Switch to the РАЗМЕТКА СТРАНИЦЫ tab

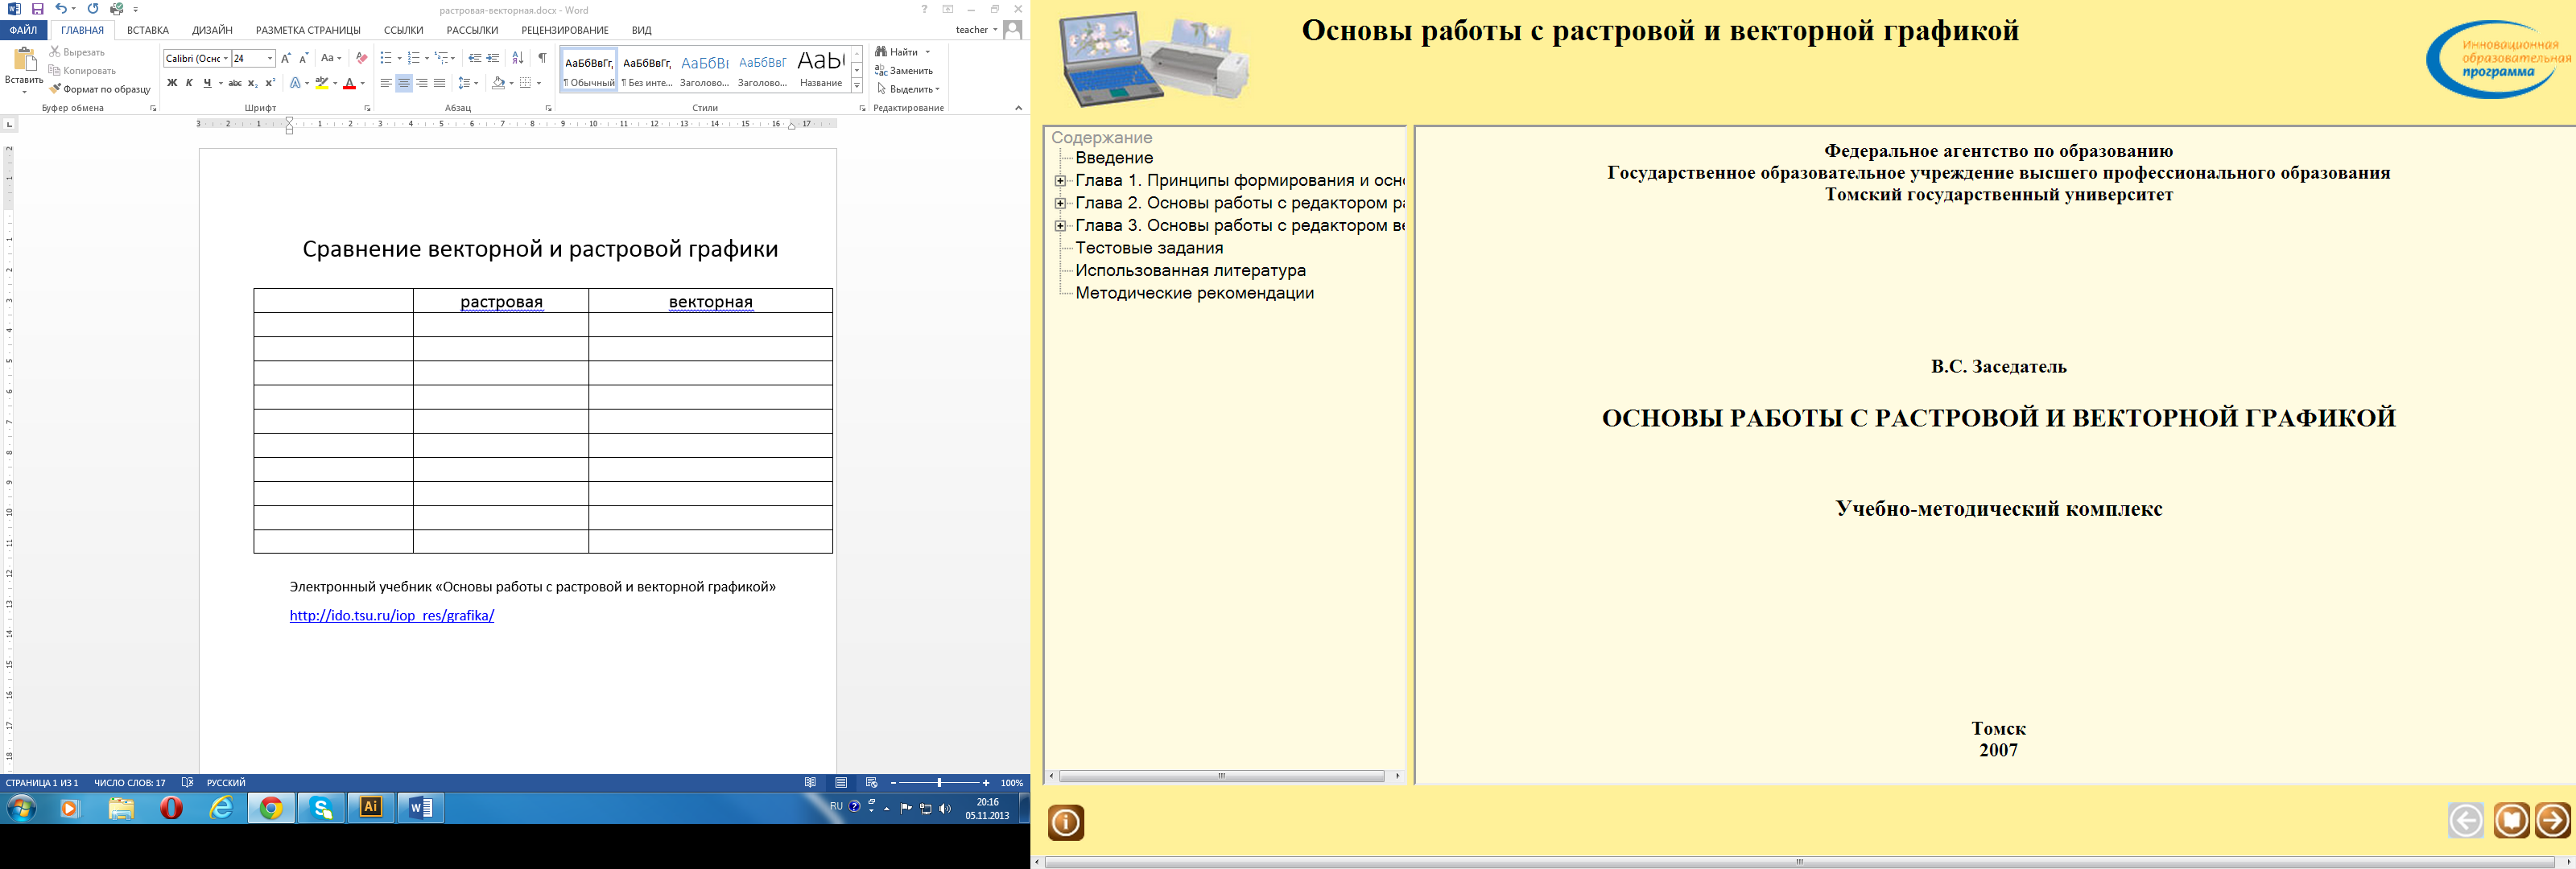(x=308, y=30)
